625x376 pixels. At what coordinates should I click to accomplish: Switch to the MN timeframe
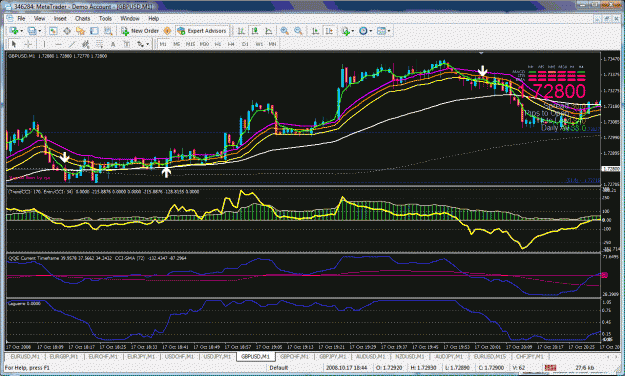point(272,44)
